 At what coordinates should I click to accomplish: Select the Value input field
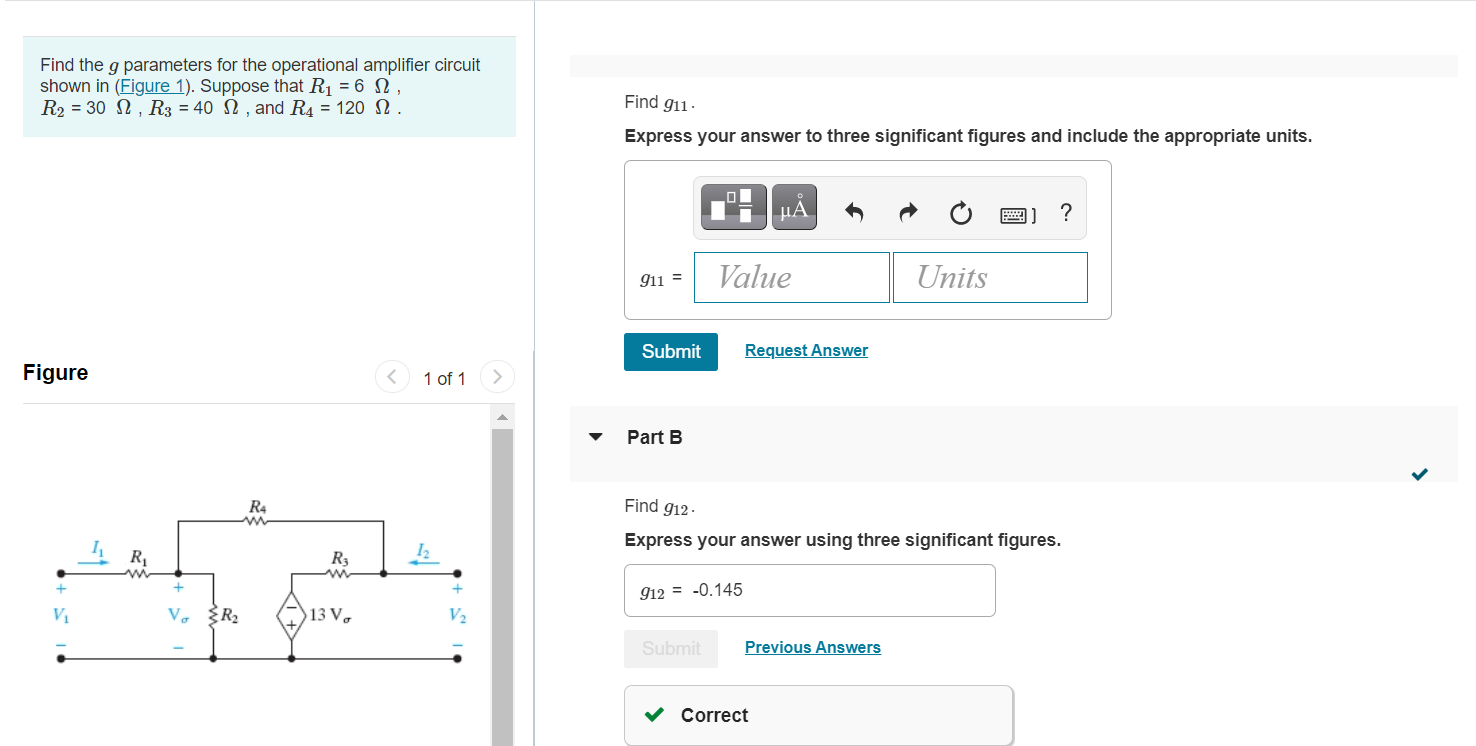[791, 277]
